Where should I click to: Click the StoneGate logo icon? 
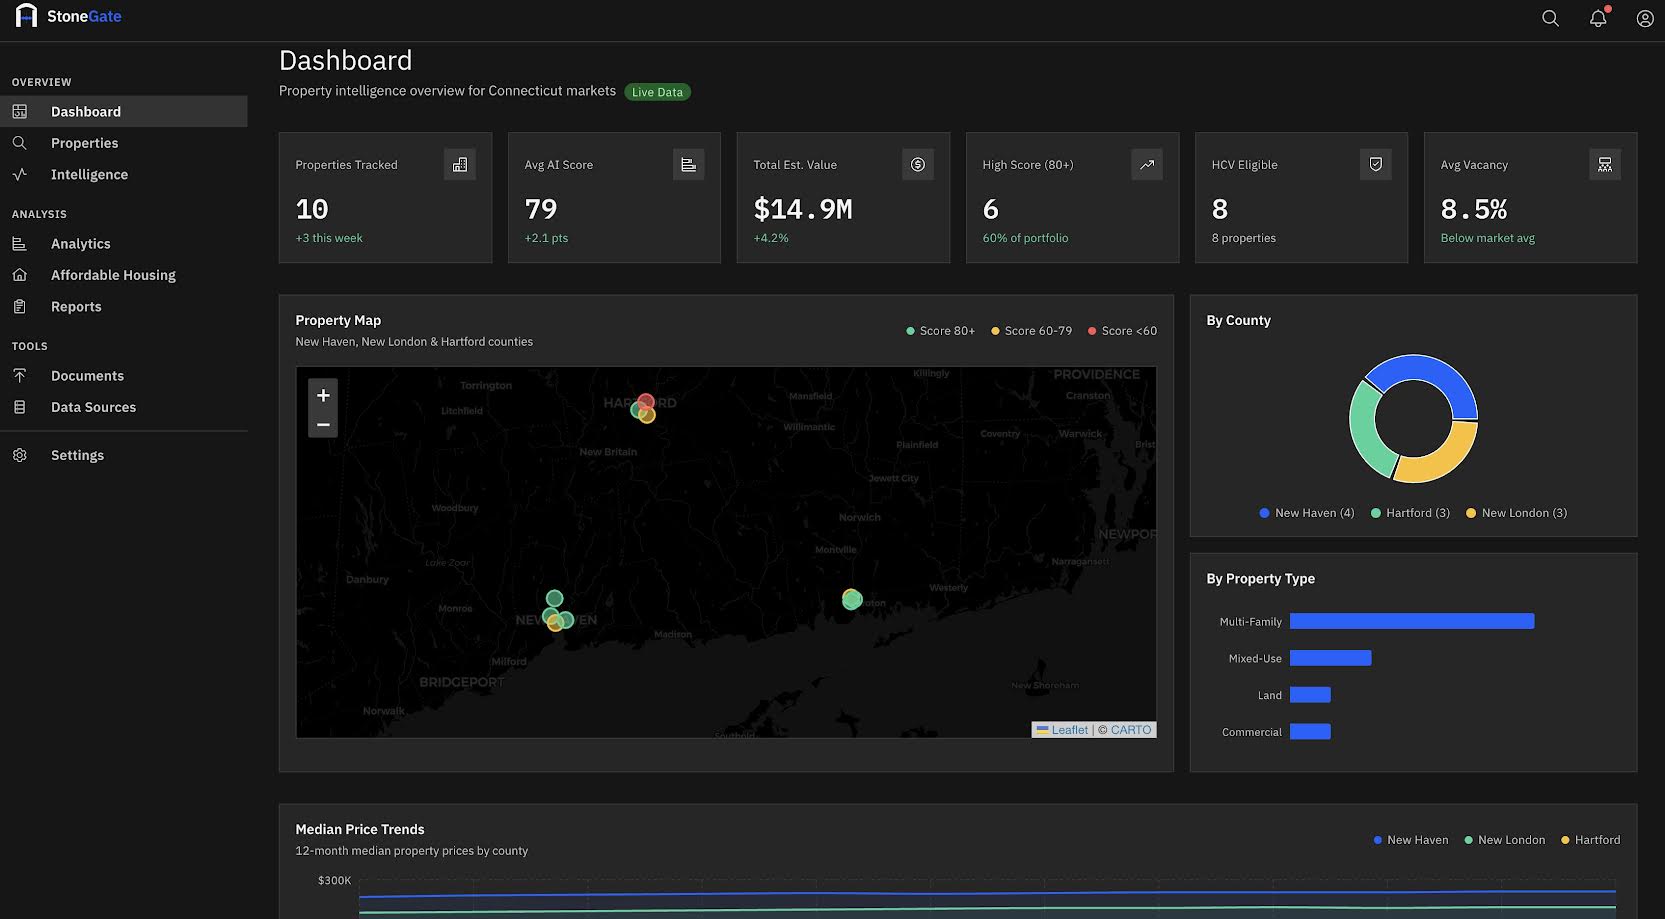[26, 15]
